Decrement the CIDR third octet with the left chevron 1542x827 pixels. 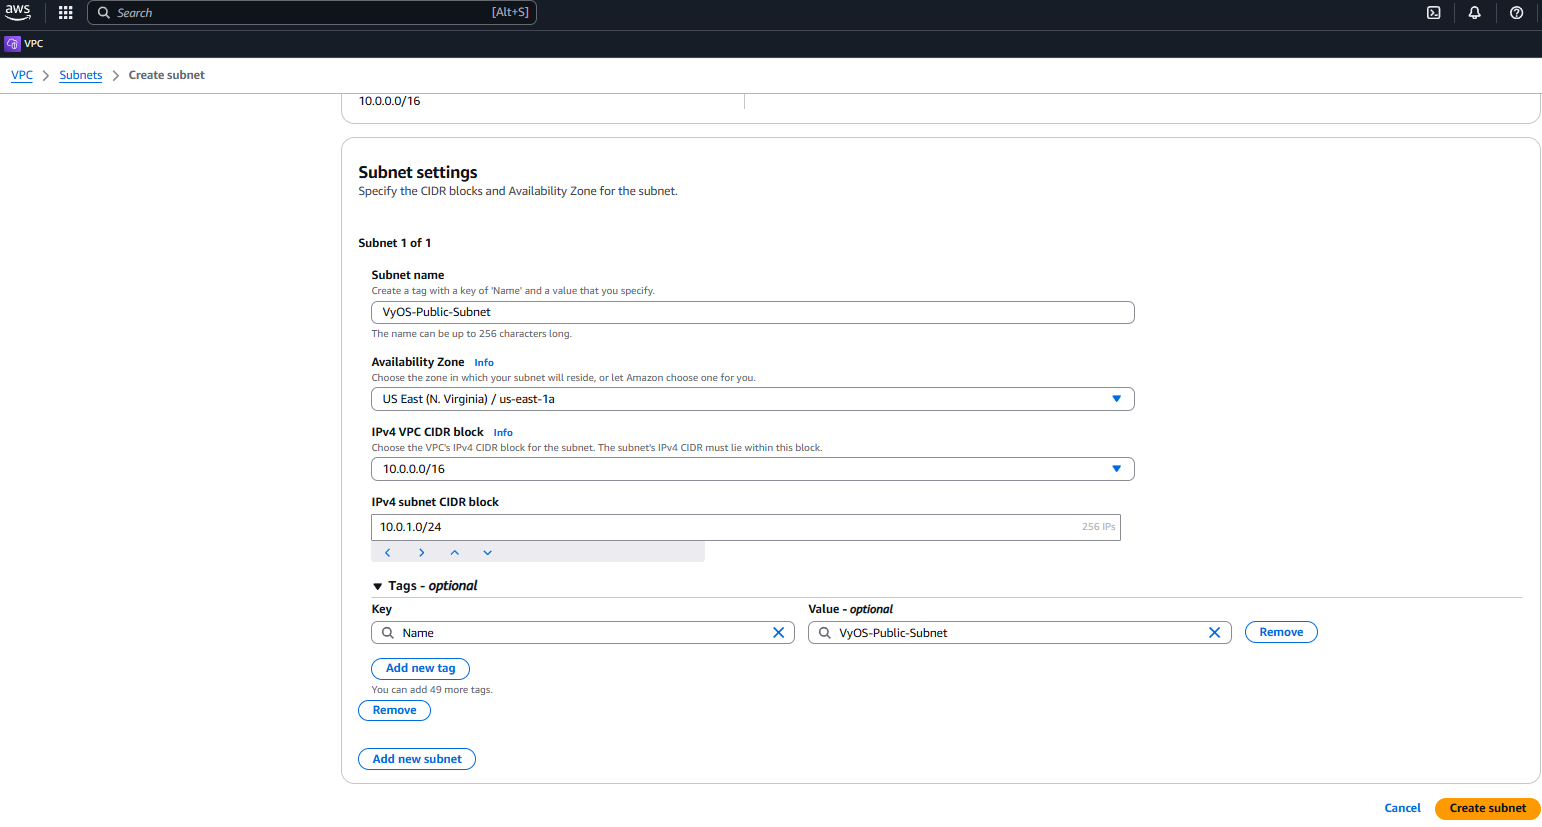(387, 551)
